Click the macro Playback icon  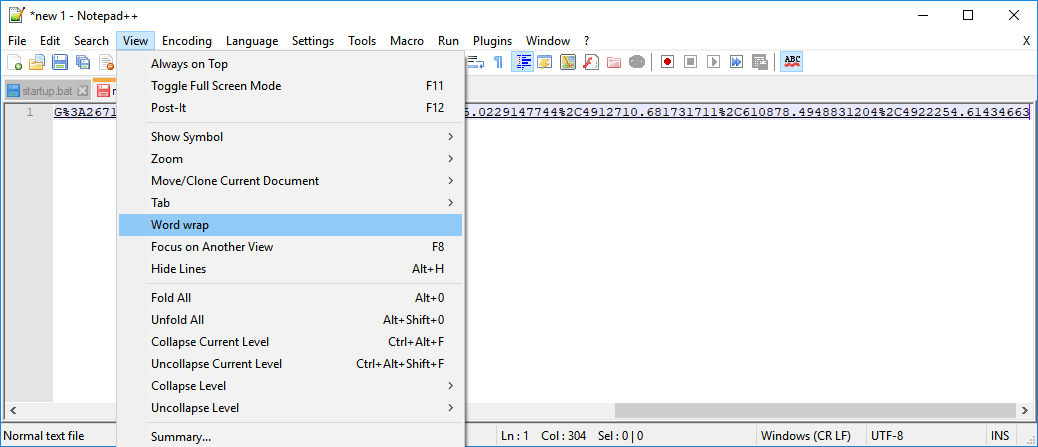713,62
